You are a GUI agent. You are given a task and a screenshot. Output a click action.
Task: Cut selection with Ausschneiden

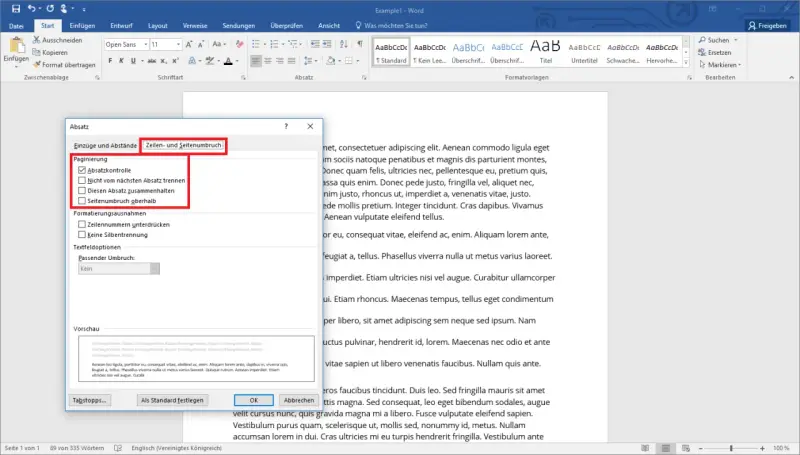pos(57,40)
